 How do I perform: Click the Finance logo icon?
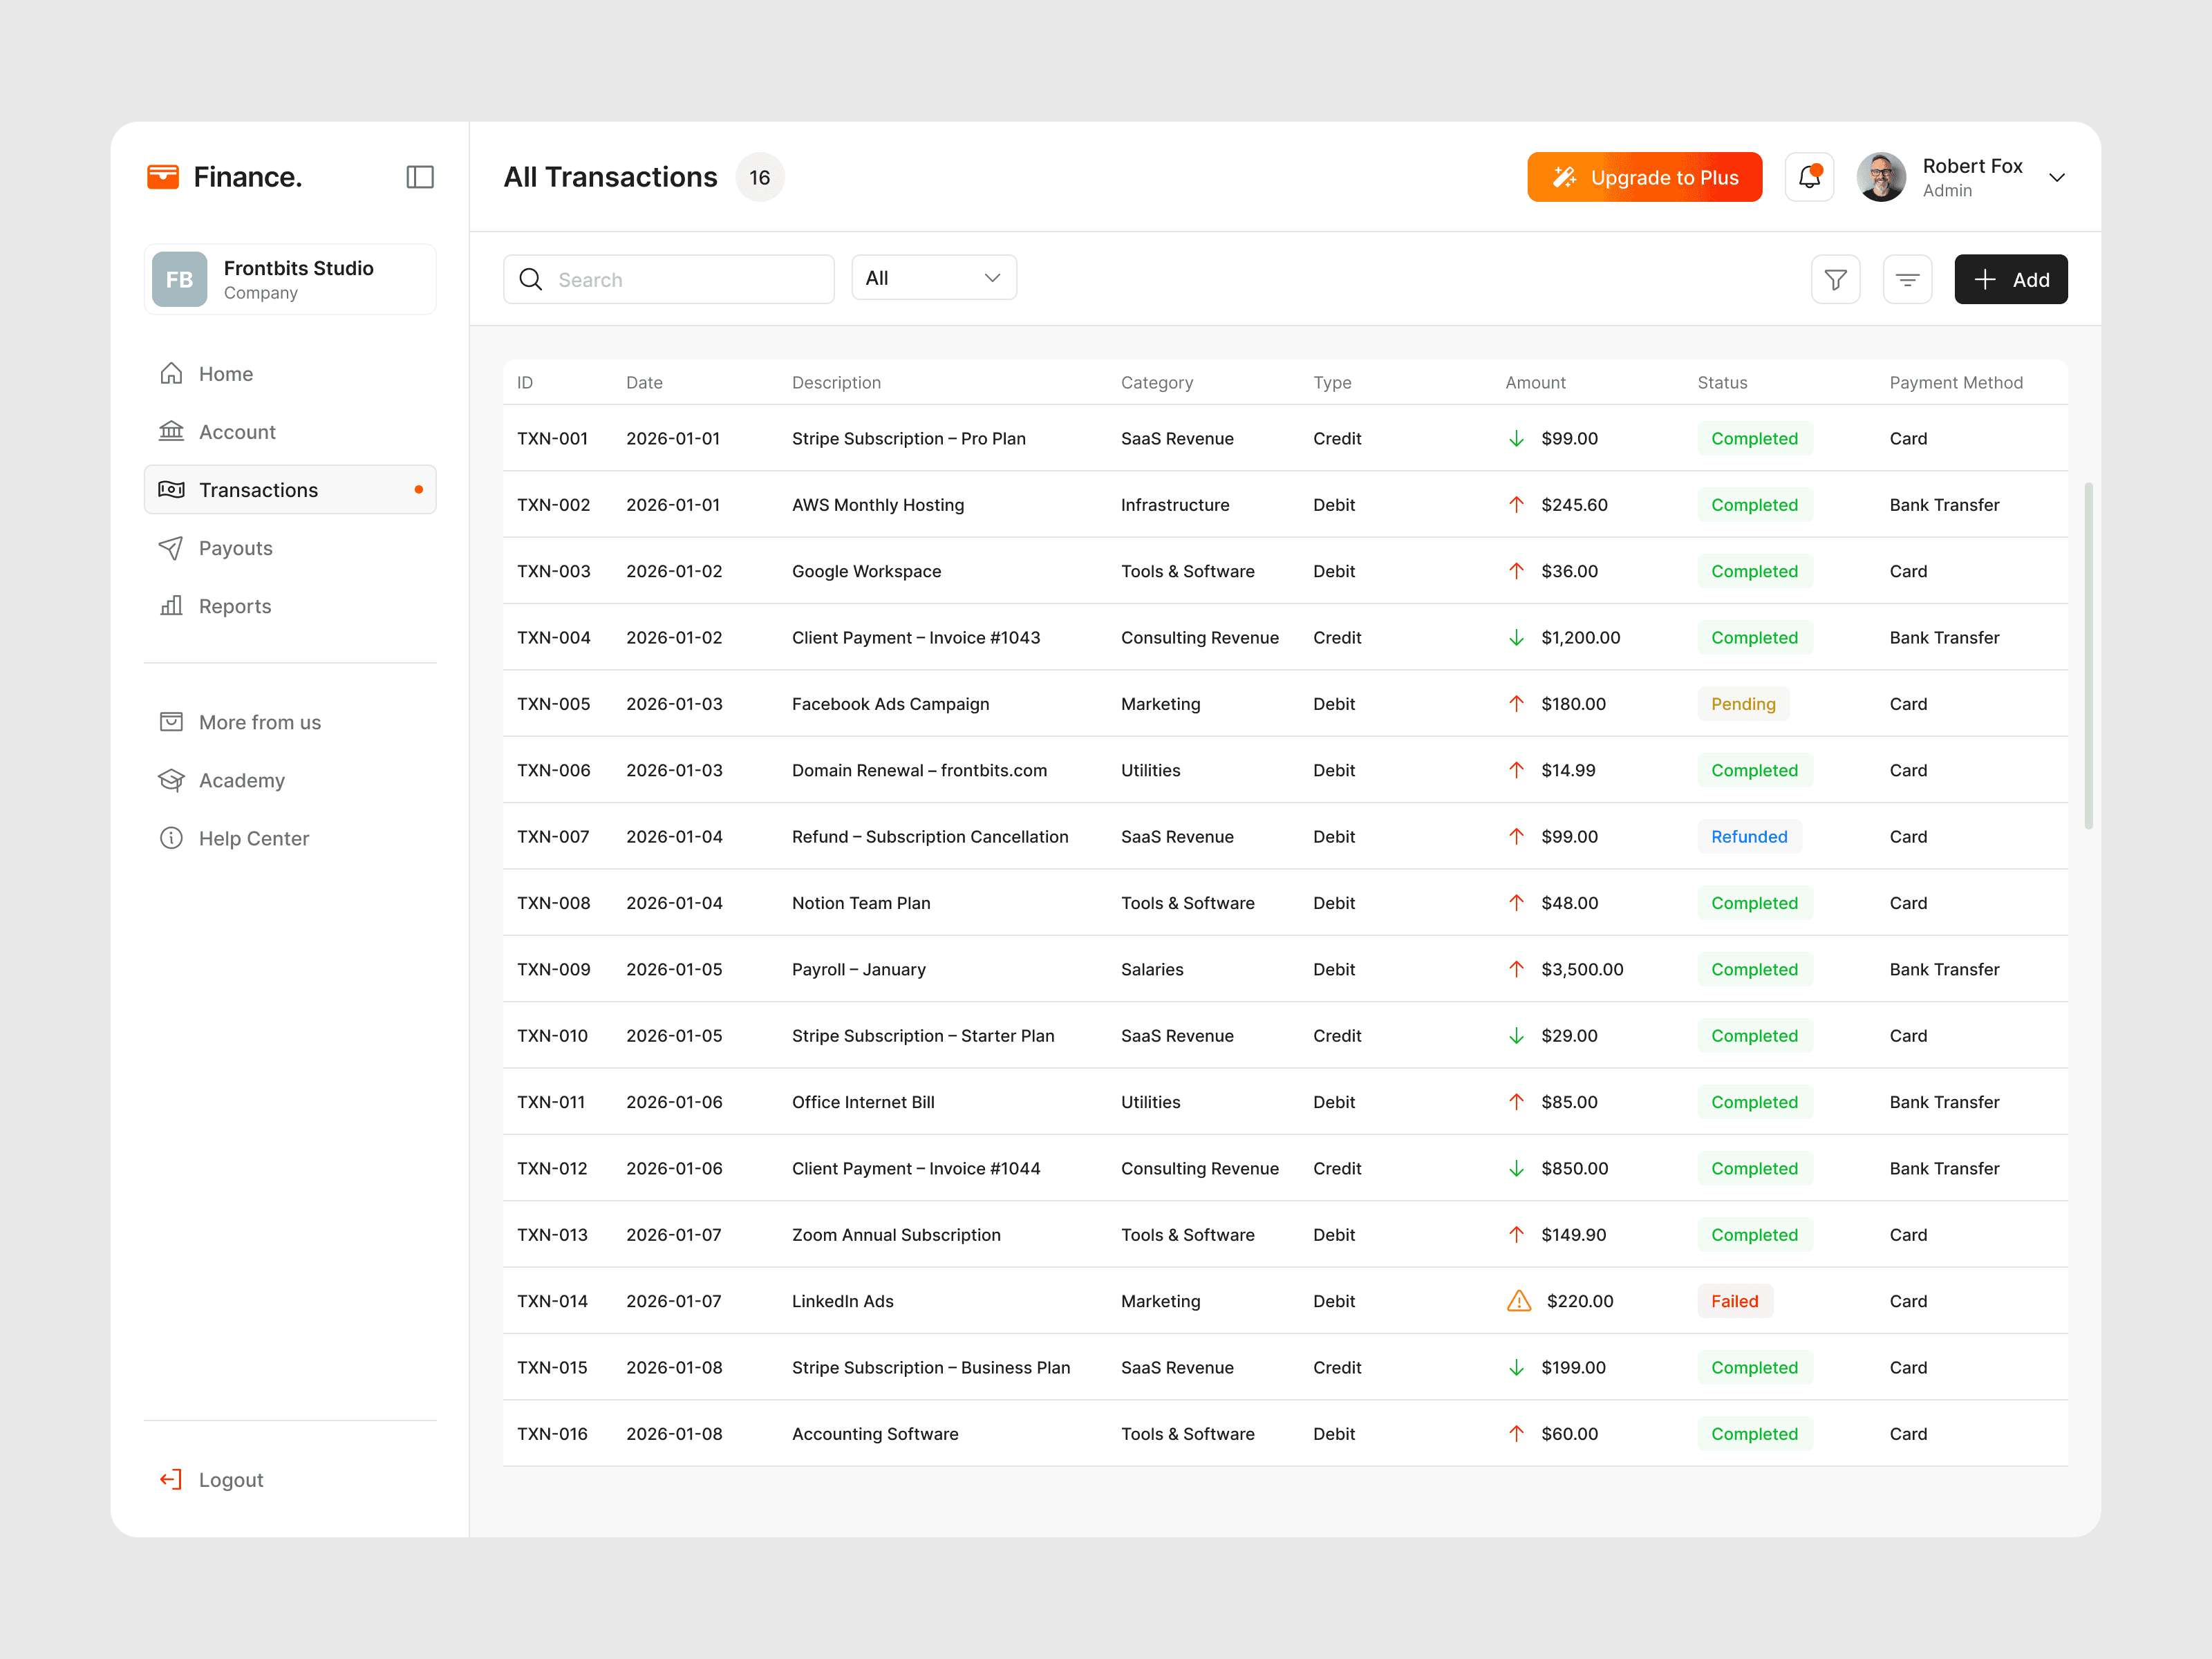(163, 177)
